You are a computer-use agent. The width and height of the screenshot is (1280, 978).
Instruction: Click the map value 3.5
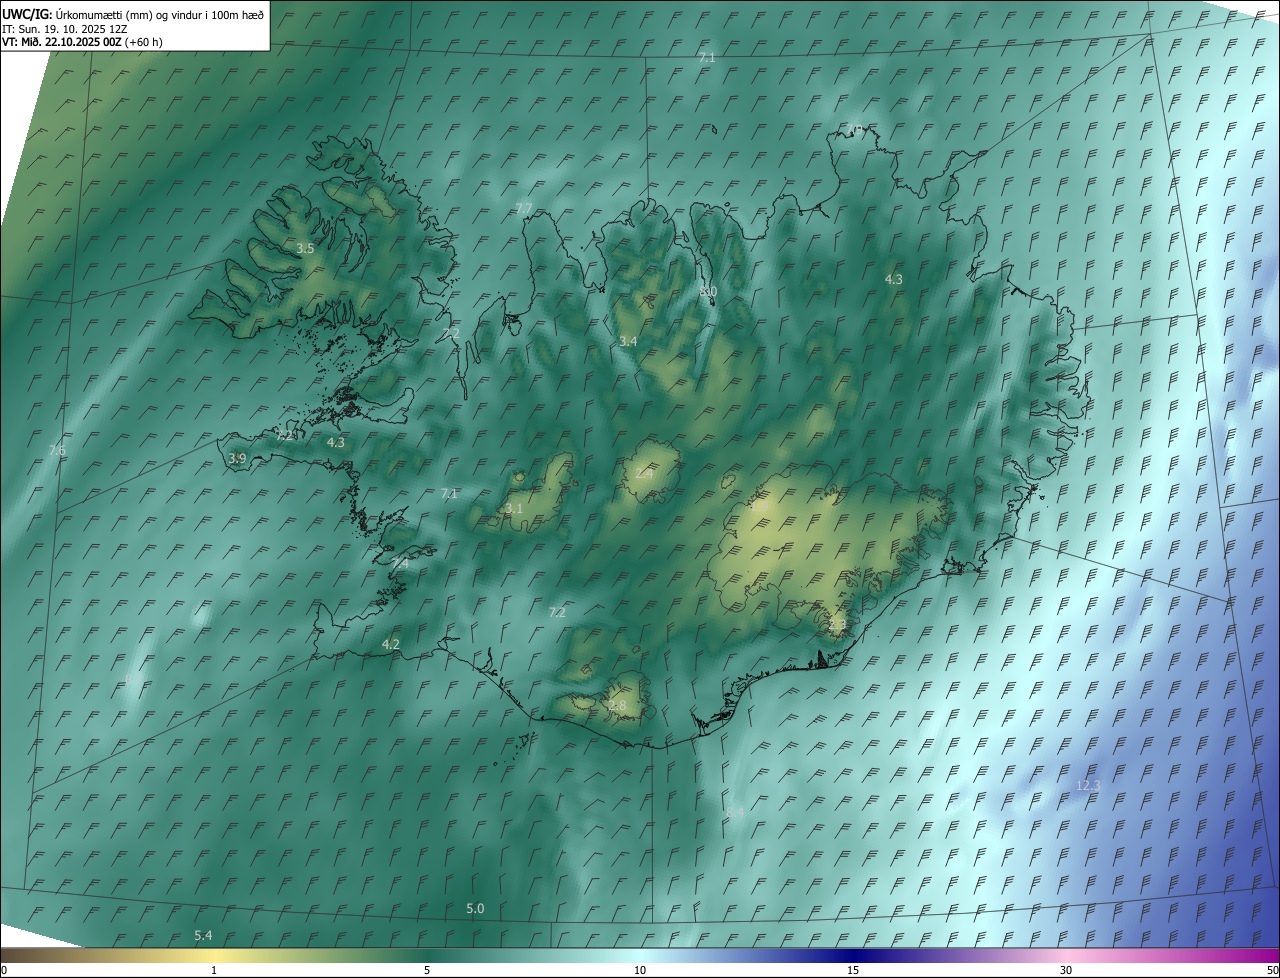click(305, 248)
